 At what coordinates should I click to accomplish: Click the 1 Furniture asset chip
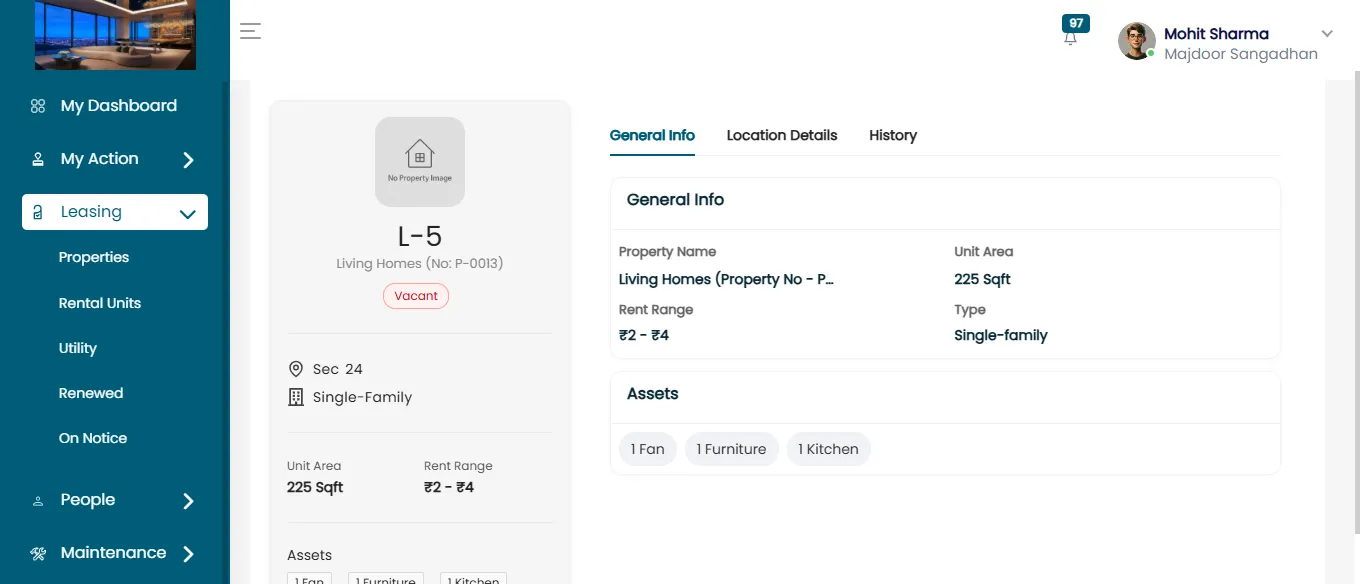(x=731, y=449)
